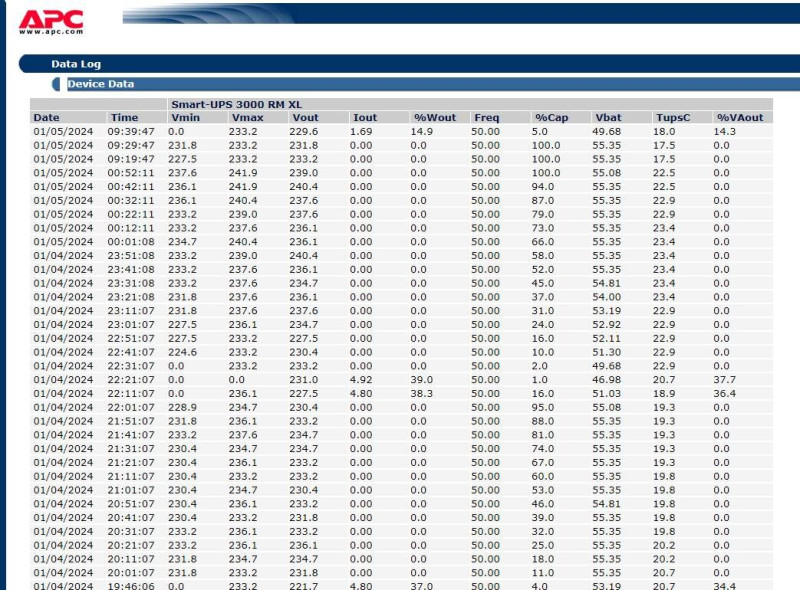The width and height of the screenshot is (800, 590).
Task: Click the %VAout column header
Action: [x=740, y=117]
